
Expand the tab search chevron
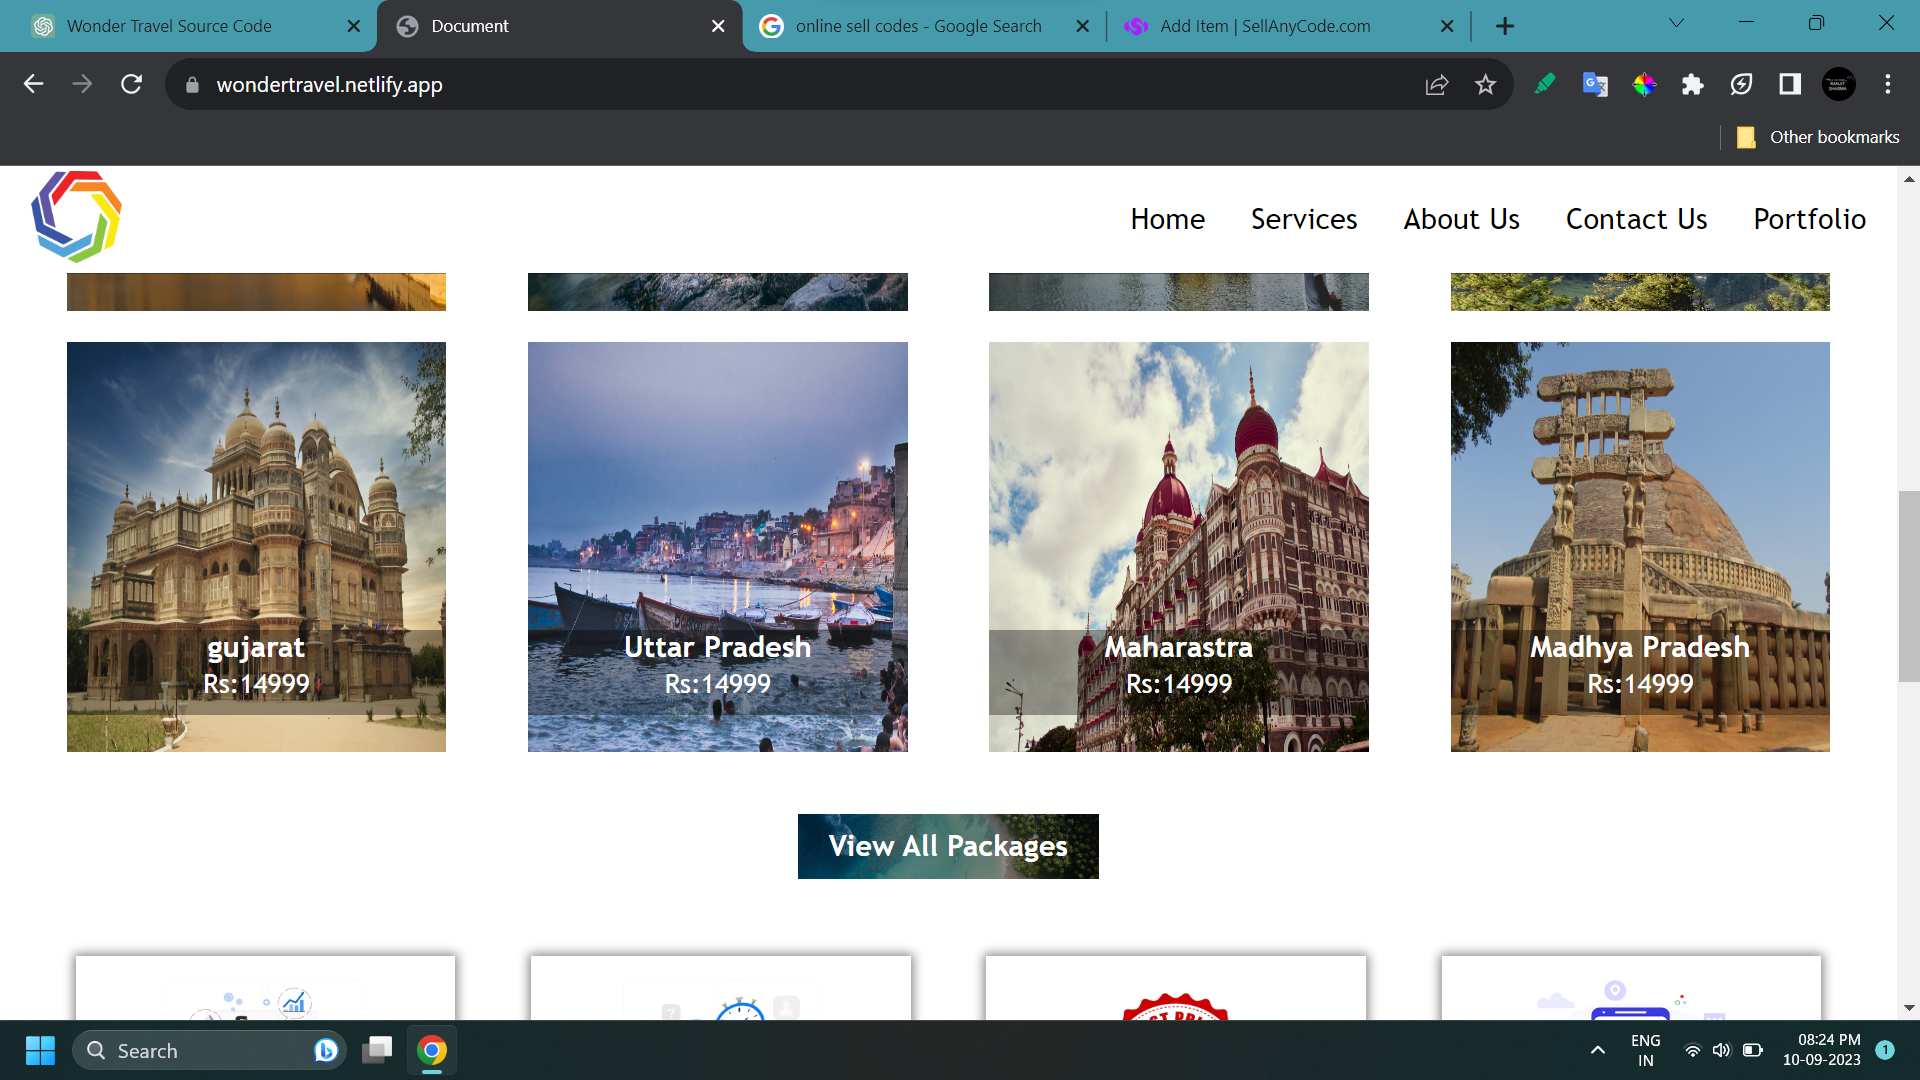tap(1676, 24)
